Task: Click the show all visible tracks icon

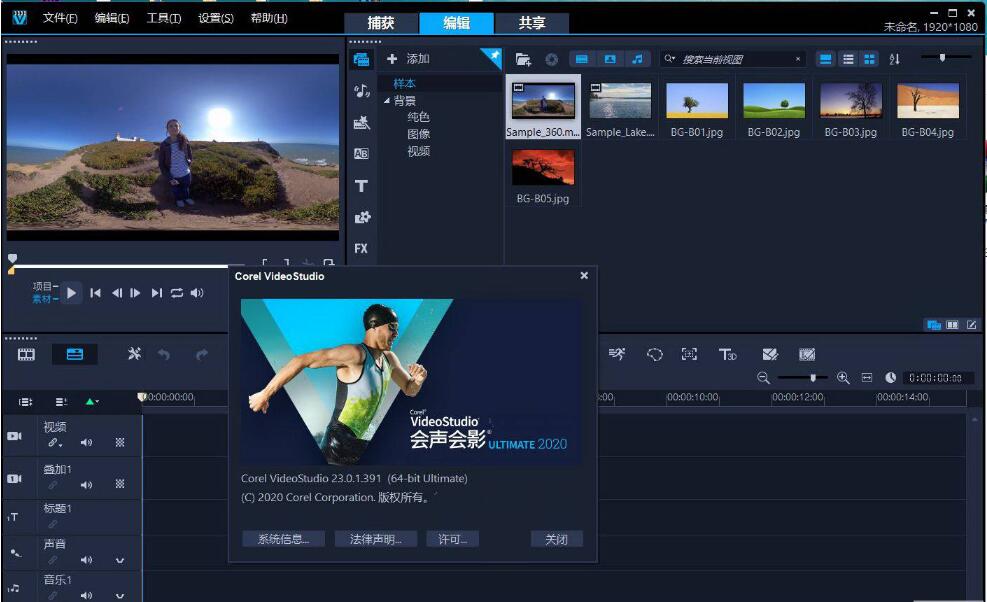Action: [25, 402]
